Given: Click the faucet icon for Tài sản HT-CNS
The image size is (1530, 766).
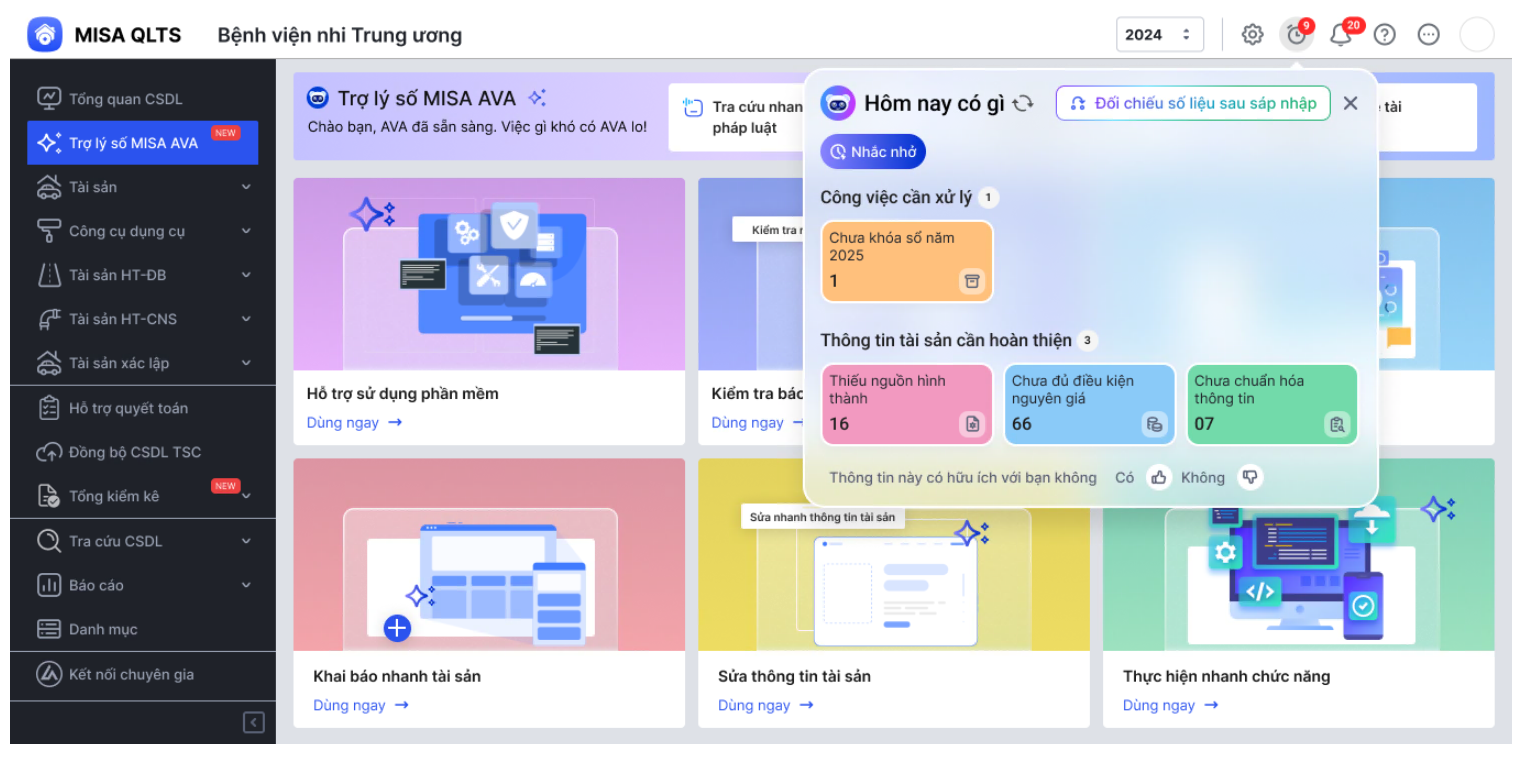Looking at the screenshot, I should point(49,319).
